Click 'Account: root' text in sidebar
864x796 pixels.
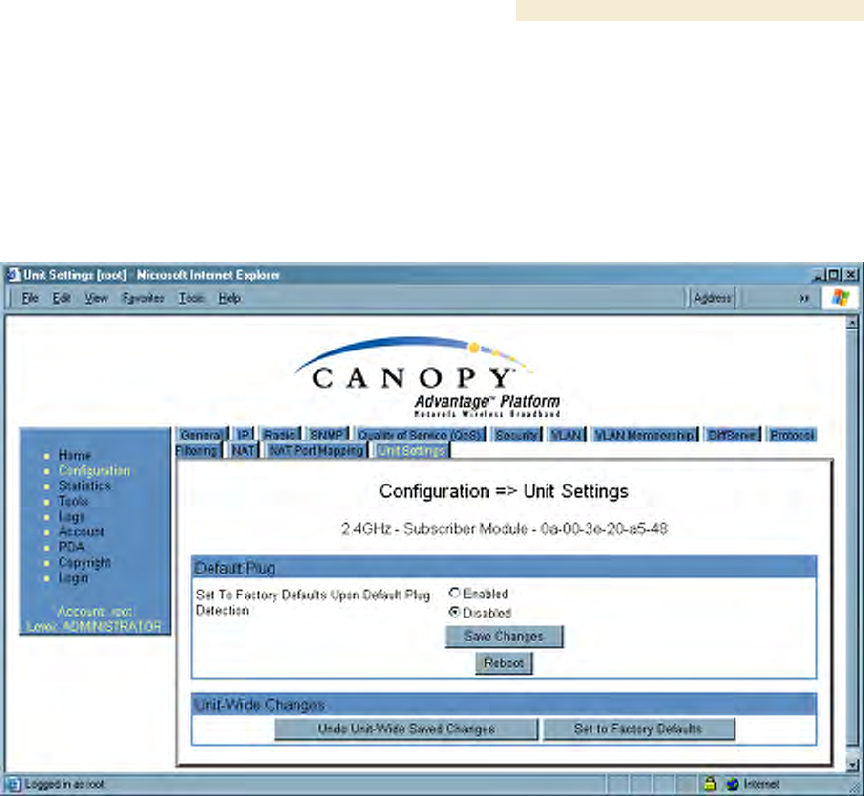point(95,611)
